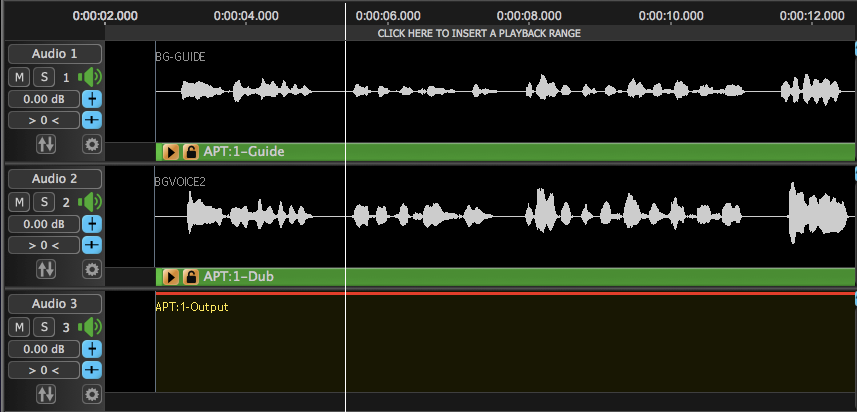
Task: Select the Audio 3 track name button
Action: (54, 304)
